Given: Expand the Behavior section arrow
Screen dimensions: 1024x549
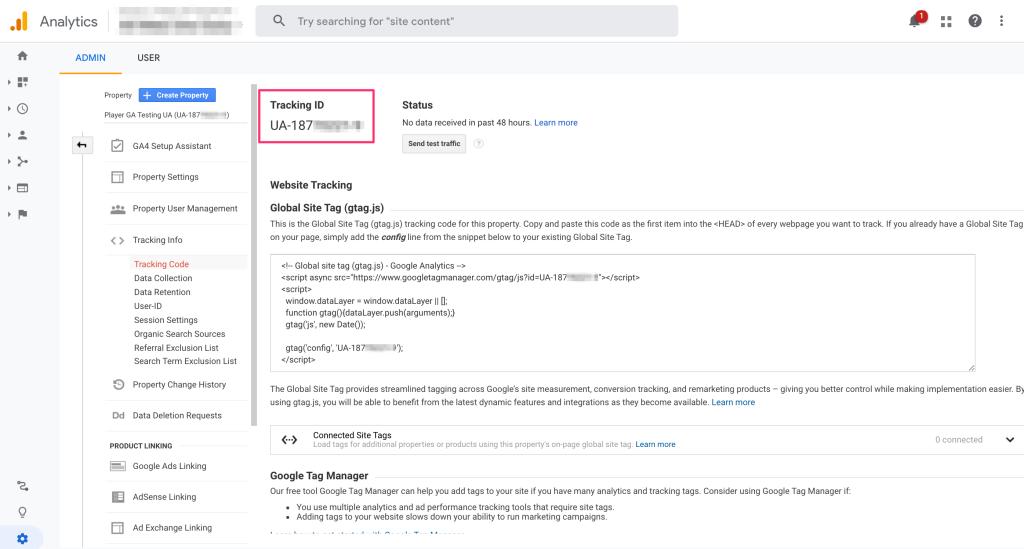Looking at the screenshot, I should [9, 188].
